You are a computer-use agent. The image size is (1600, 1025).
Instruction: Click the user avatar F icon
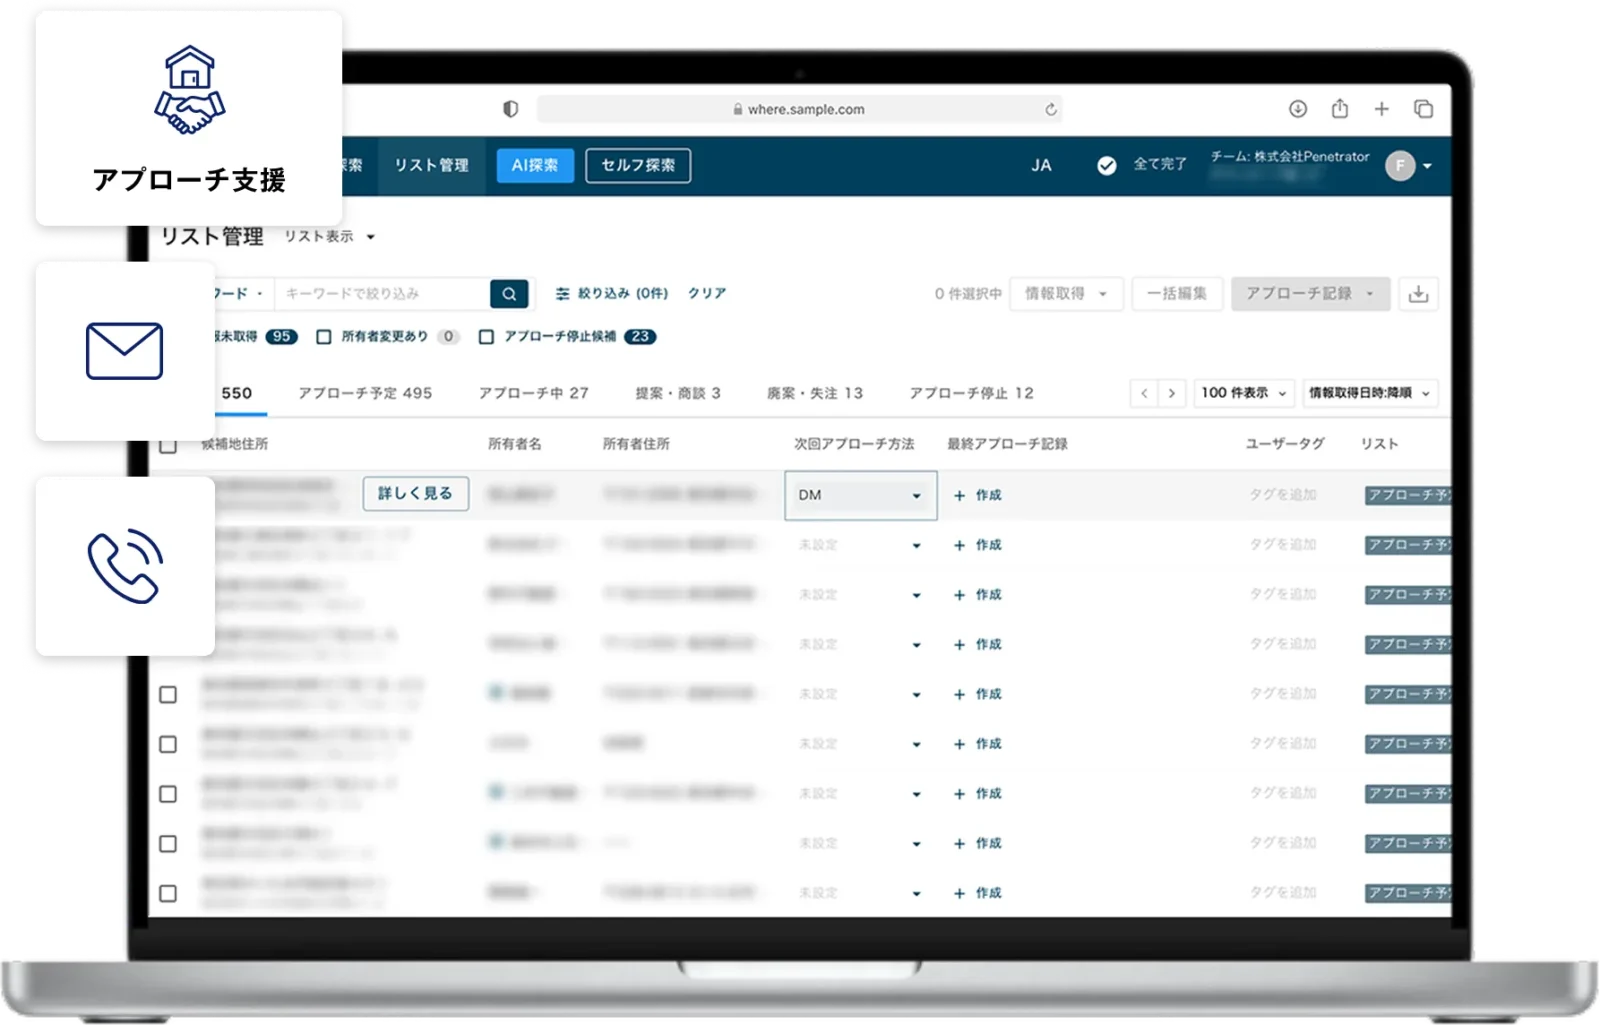(x=1399, y=166)
